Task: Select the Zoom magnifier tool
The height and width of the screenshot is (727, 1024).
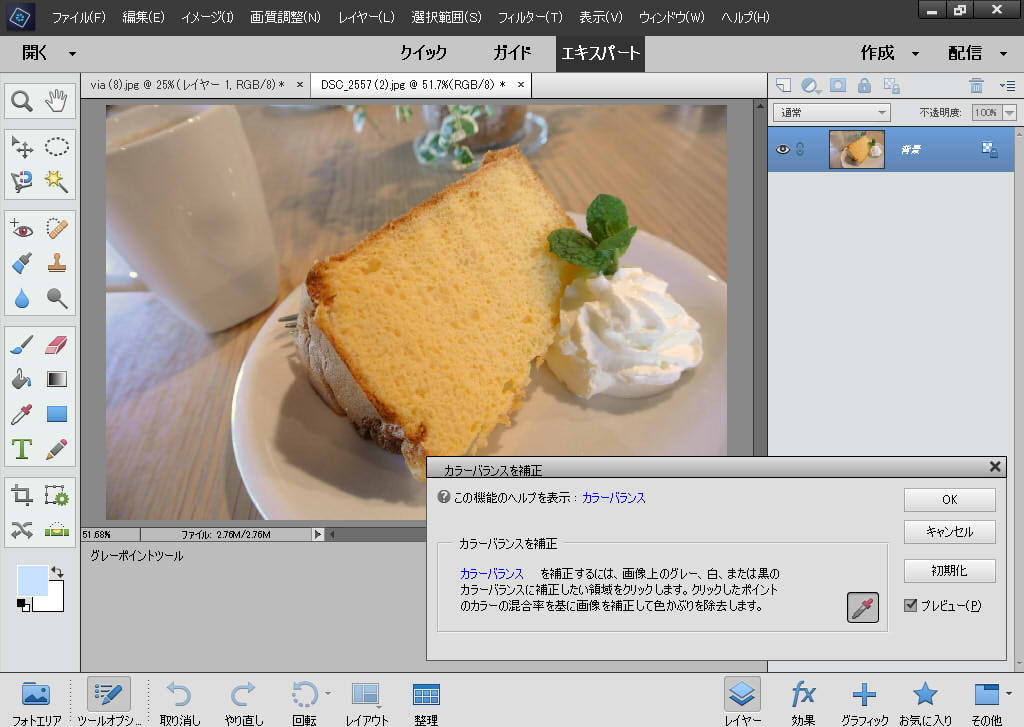Action: 22,101
